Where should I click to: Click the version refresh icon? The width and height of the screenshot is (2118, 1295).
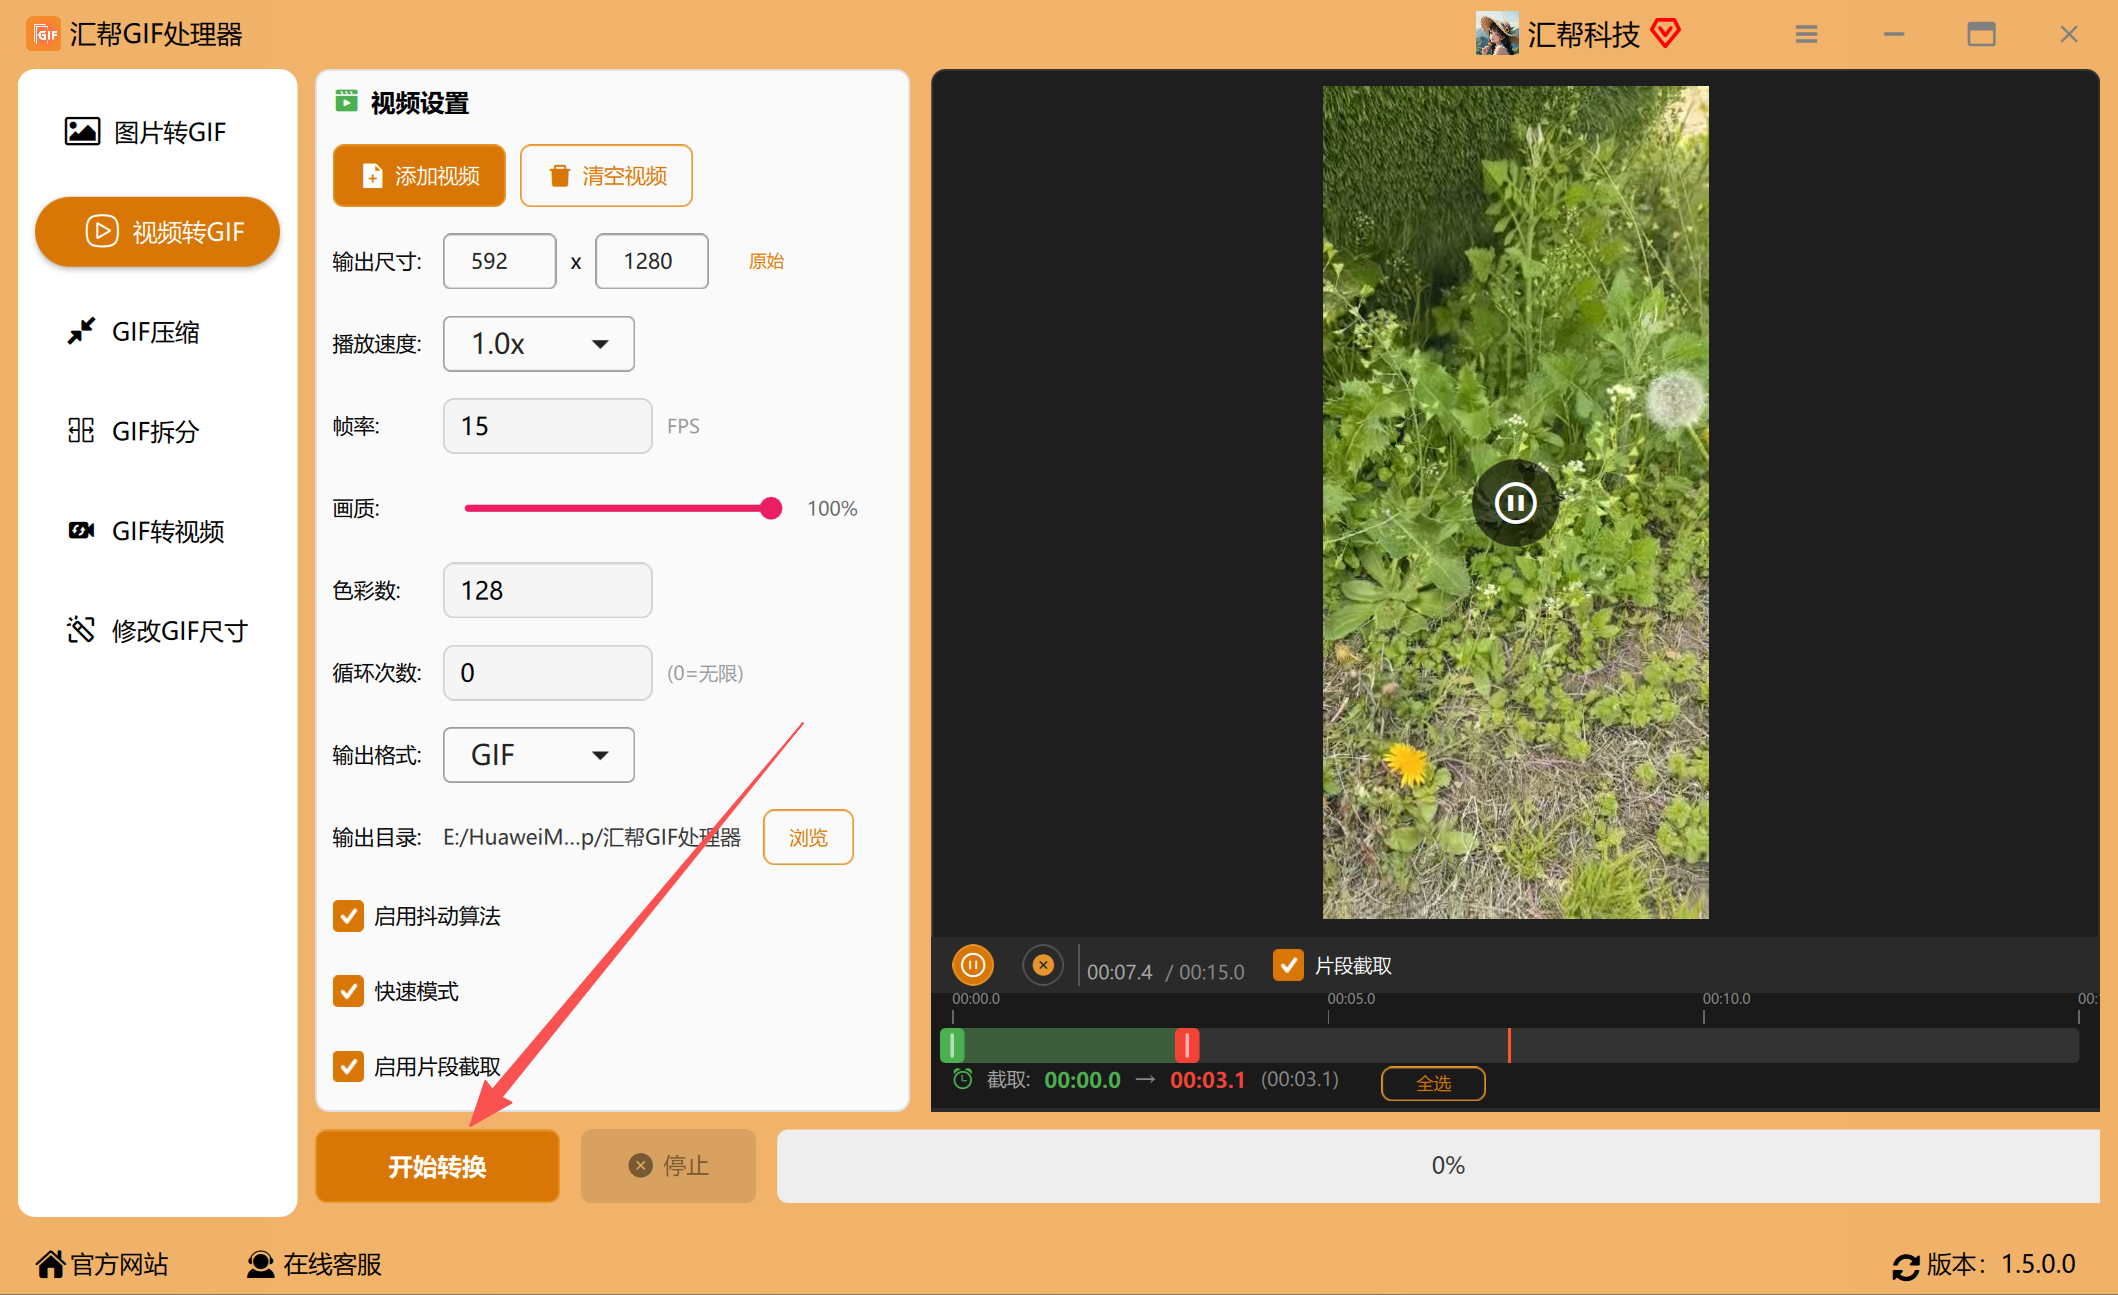point(1906,1266)
